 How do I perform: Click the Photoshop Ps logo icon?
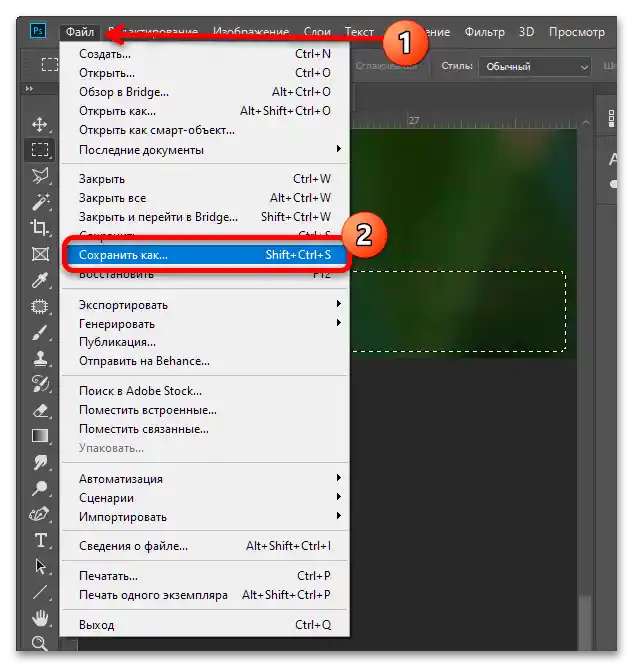tap(38, 31)
